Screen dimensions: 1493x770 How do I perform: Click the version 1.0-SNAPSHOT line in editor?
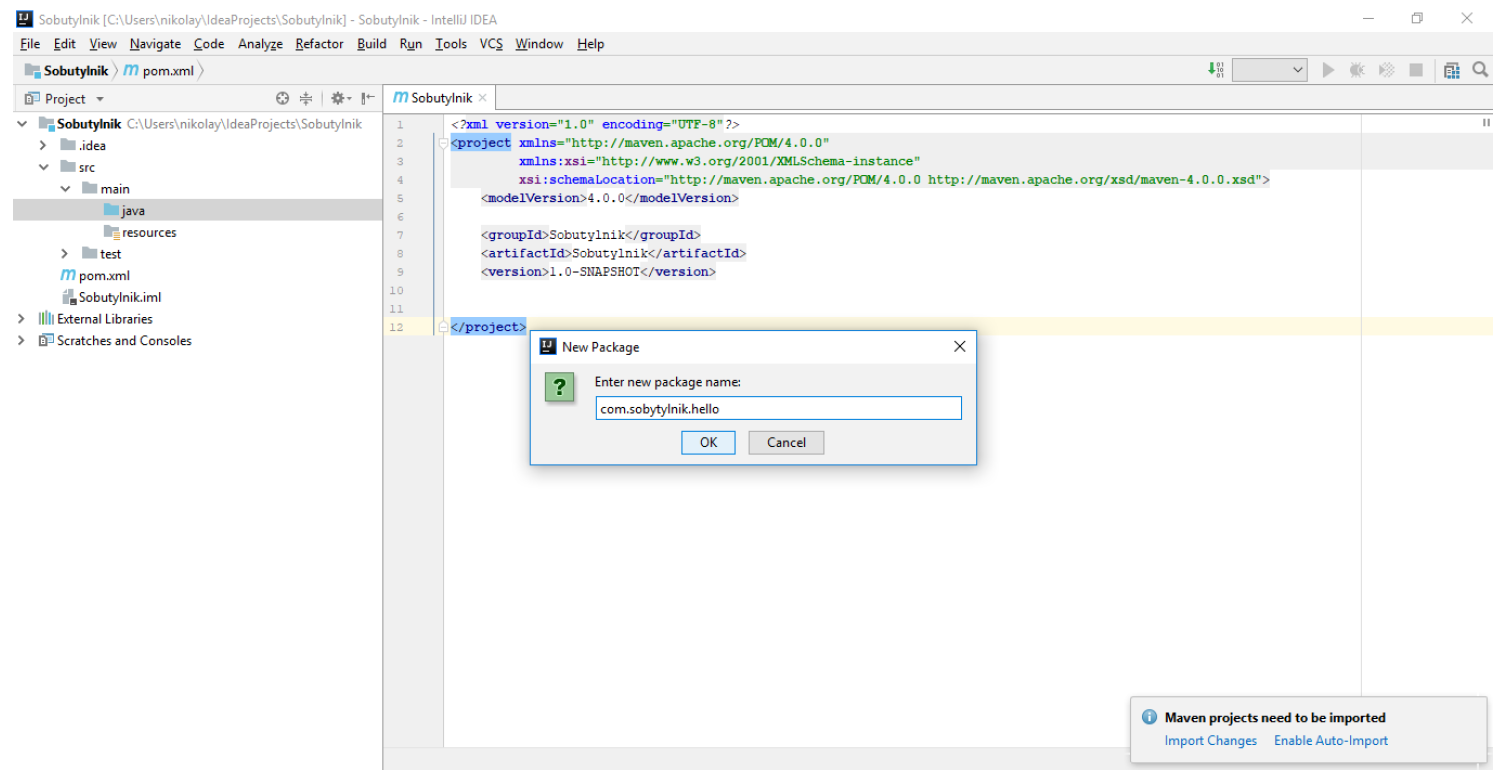[x=598, y=272]
